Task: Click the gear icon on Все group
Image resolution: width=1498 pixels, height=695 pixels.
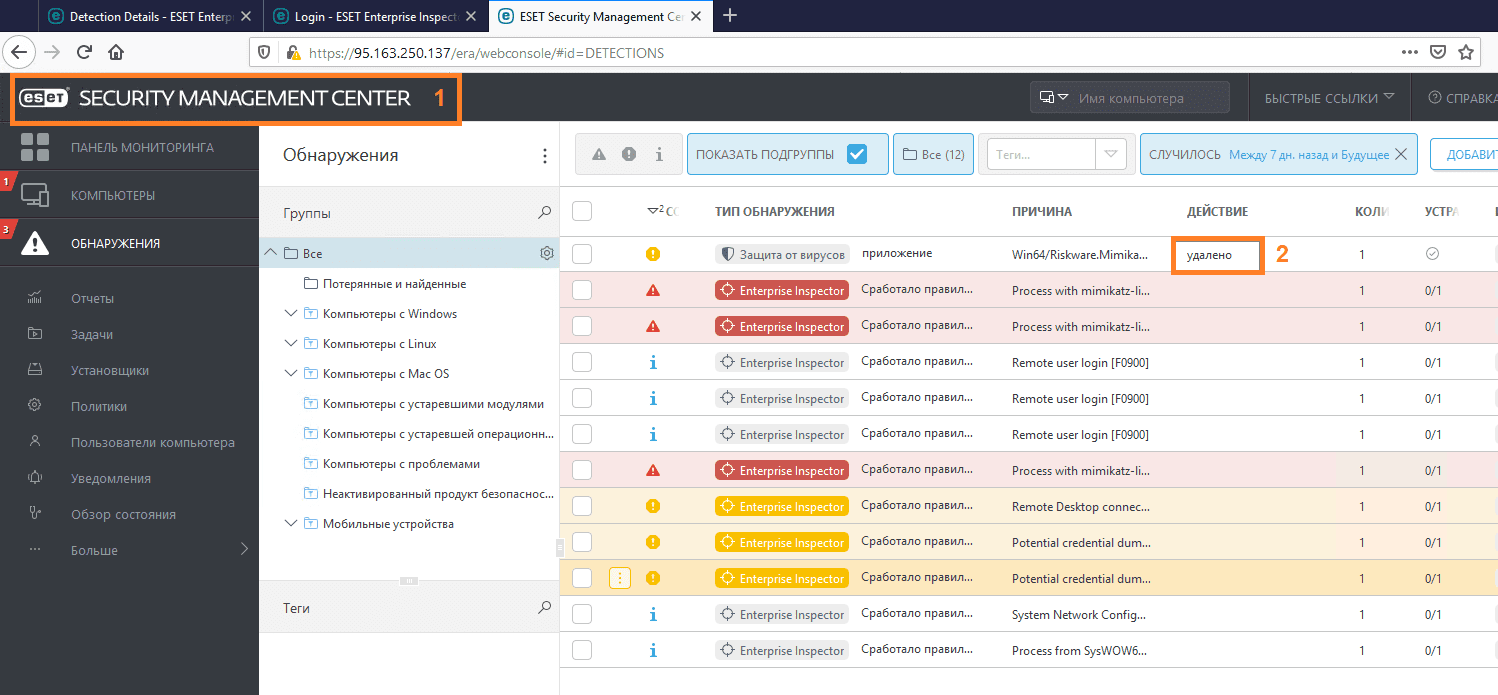Action: (x=547, y=254)
